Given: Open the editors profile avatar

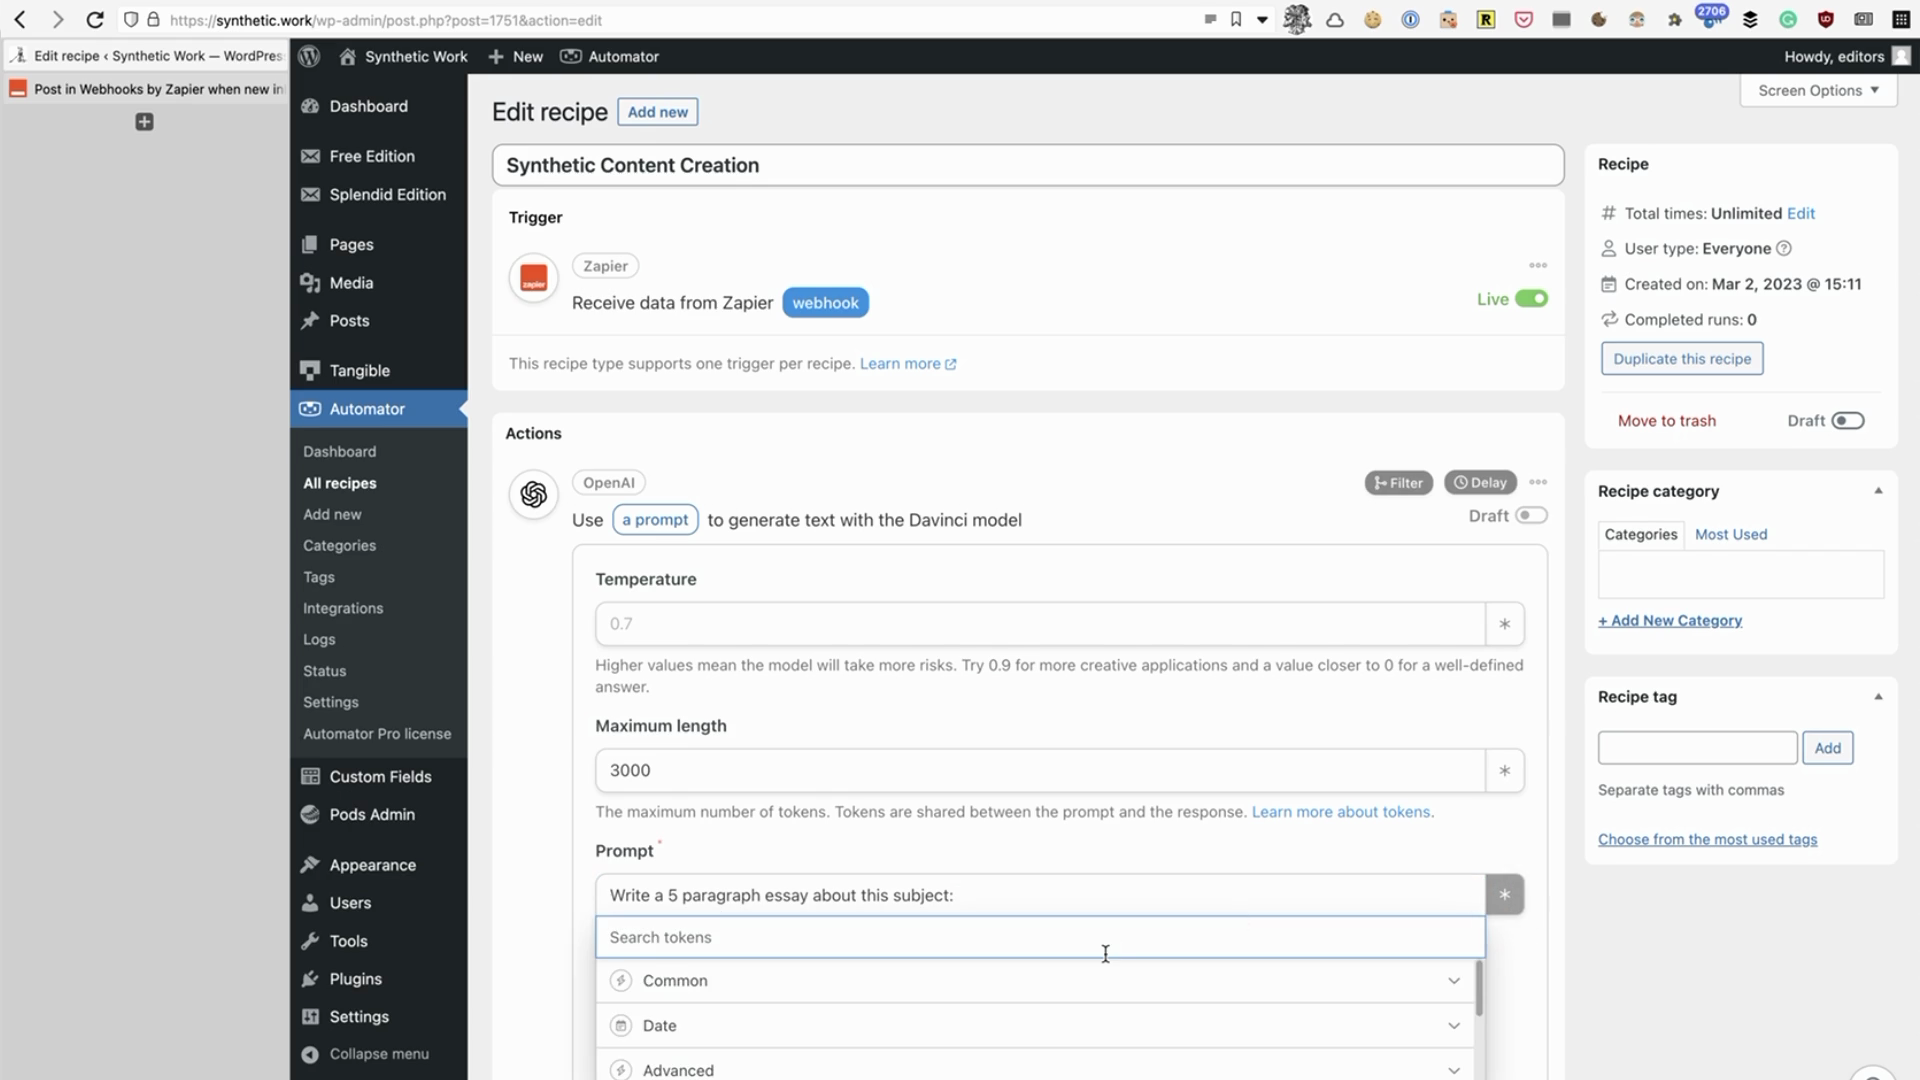Looking at the screenshot, I should click(x=1901, y=56).
